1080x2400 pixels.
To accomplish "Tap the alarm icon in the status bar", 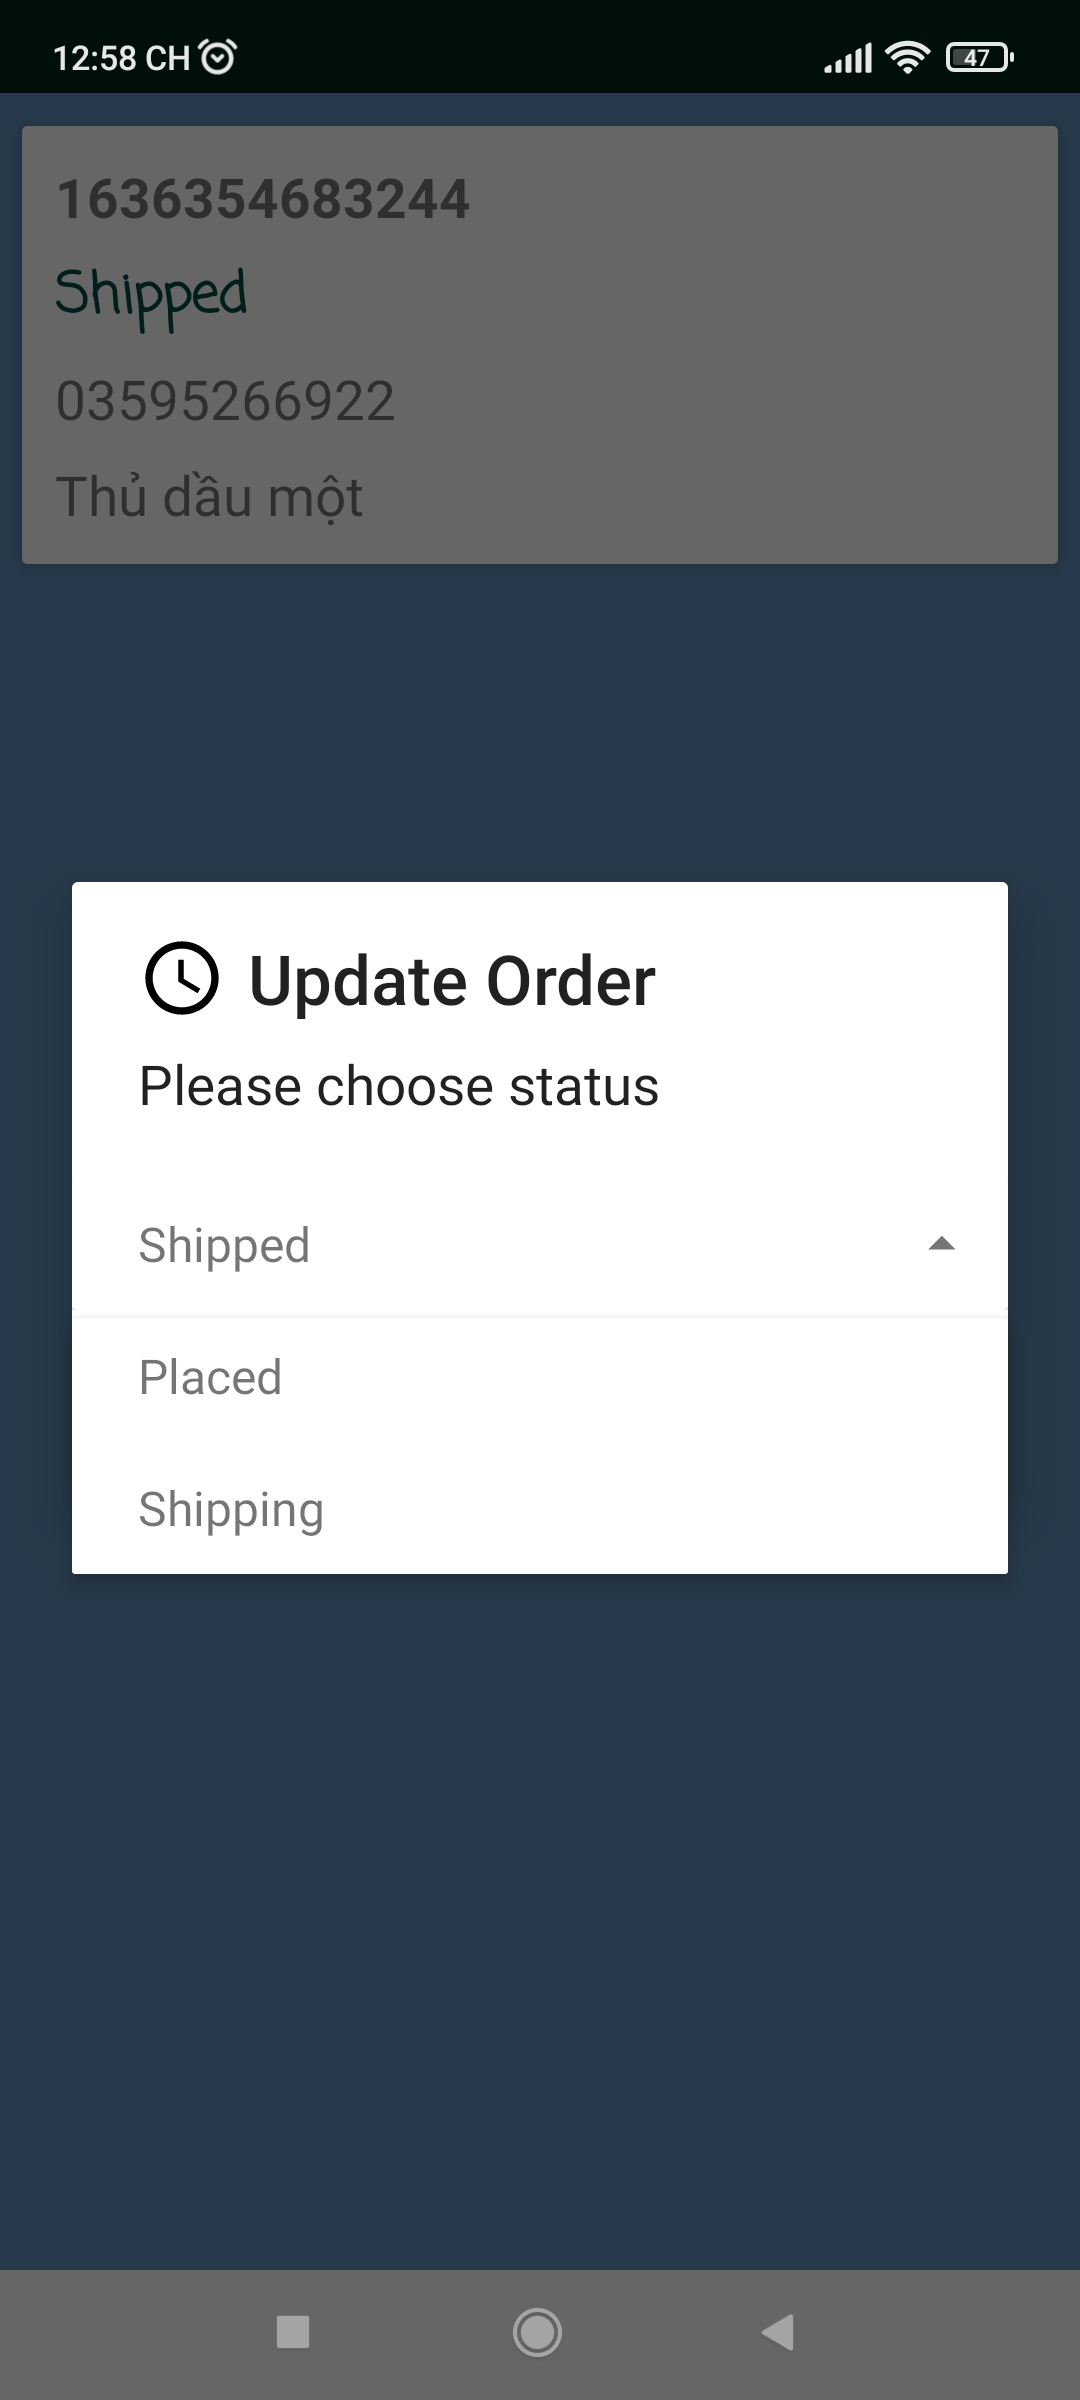I will tap(215, 55).
